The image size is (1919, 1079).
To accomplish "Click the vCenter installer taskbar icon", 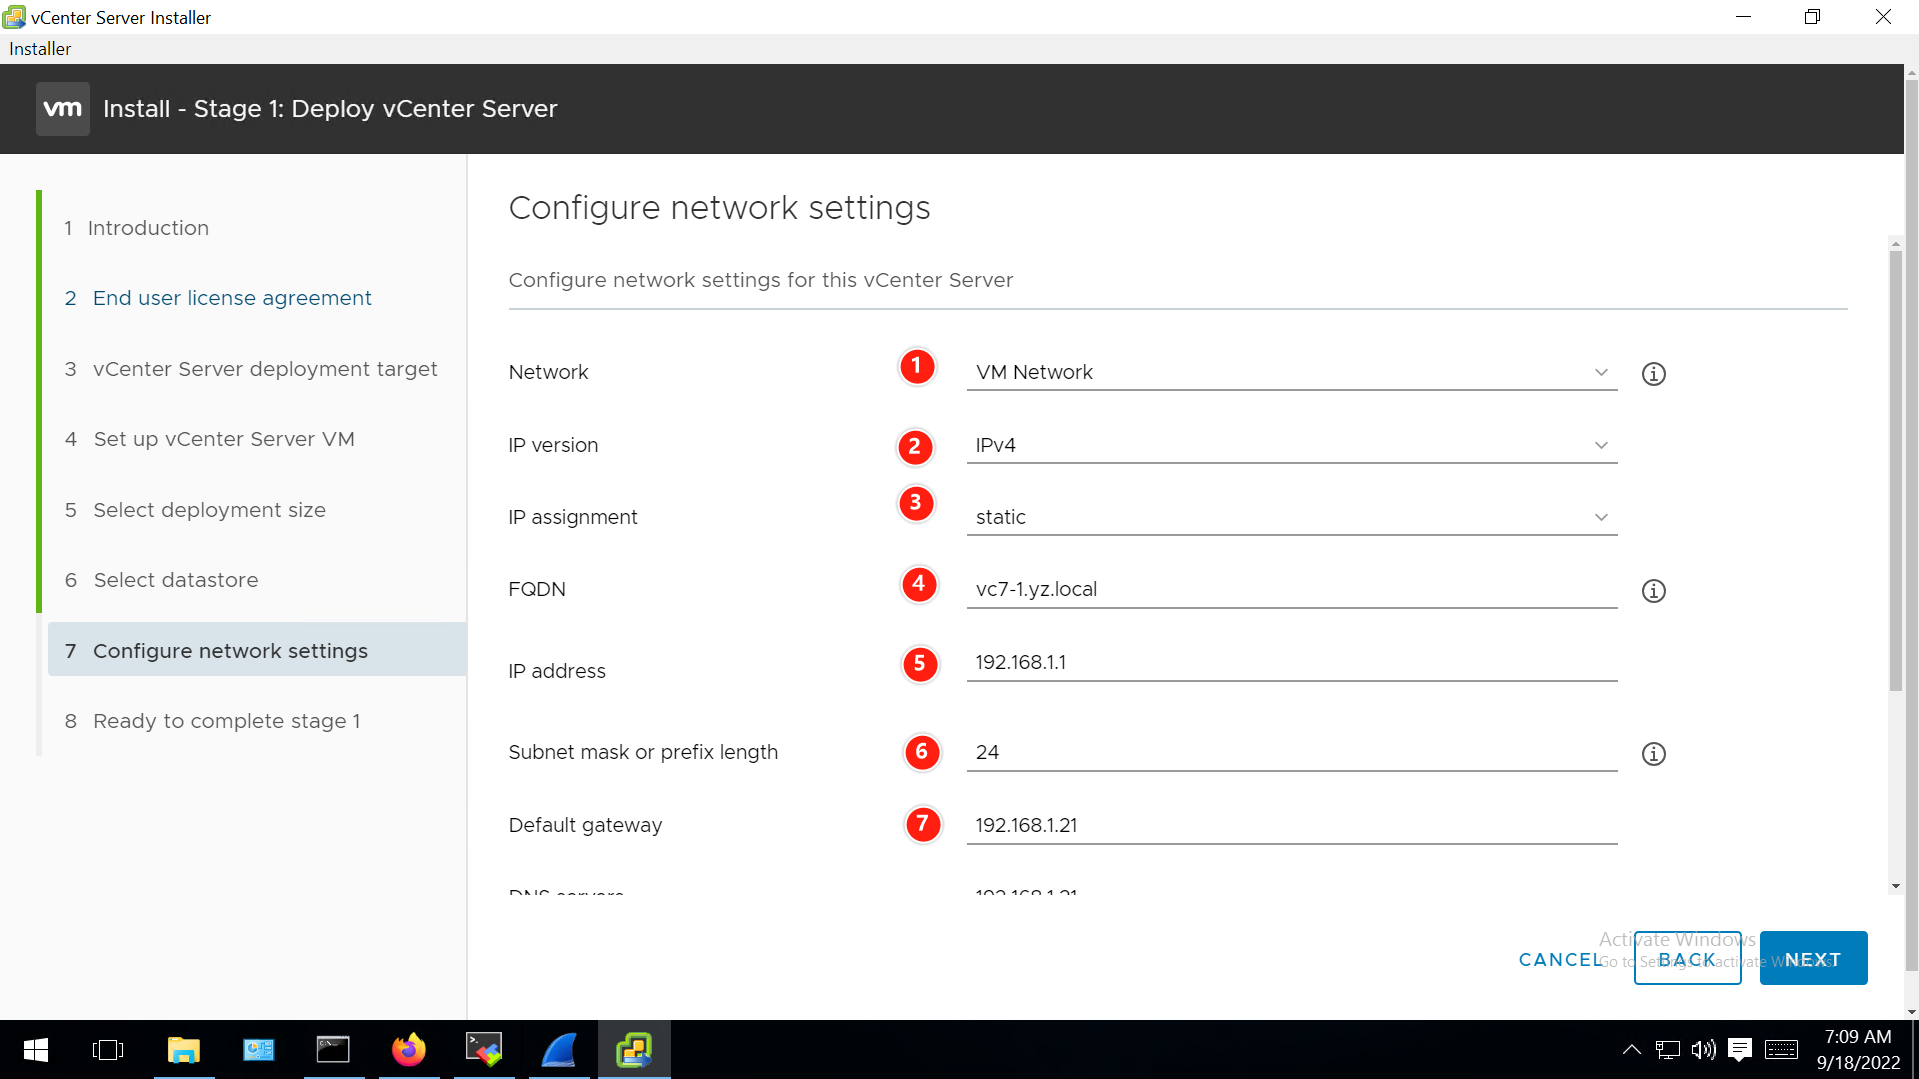I will [x=634, y=1050].
